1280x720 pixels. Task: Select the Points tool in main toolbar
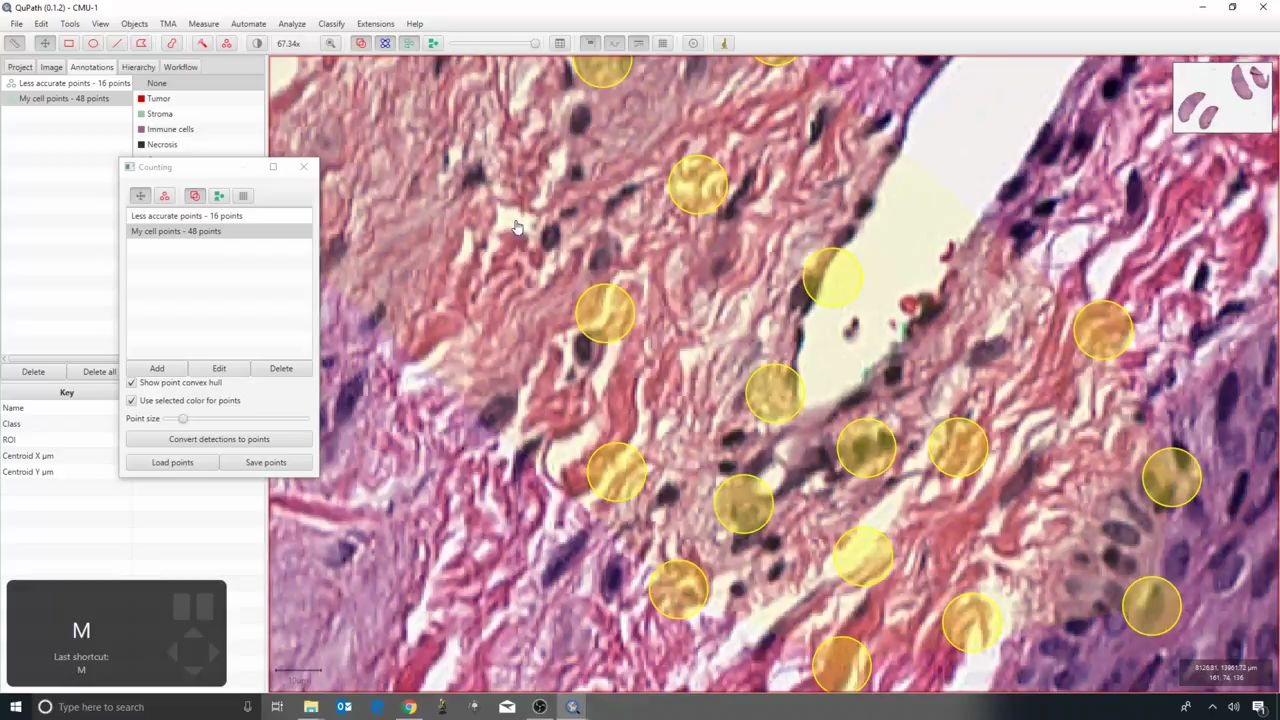226,43
